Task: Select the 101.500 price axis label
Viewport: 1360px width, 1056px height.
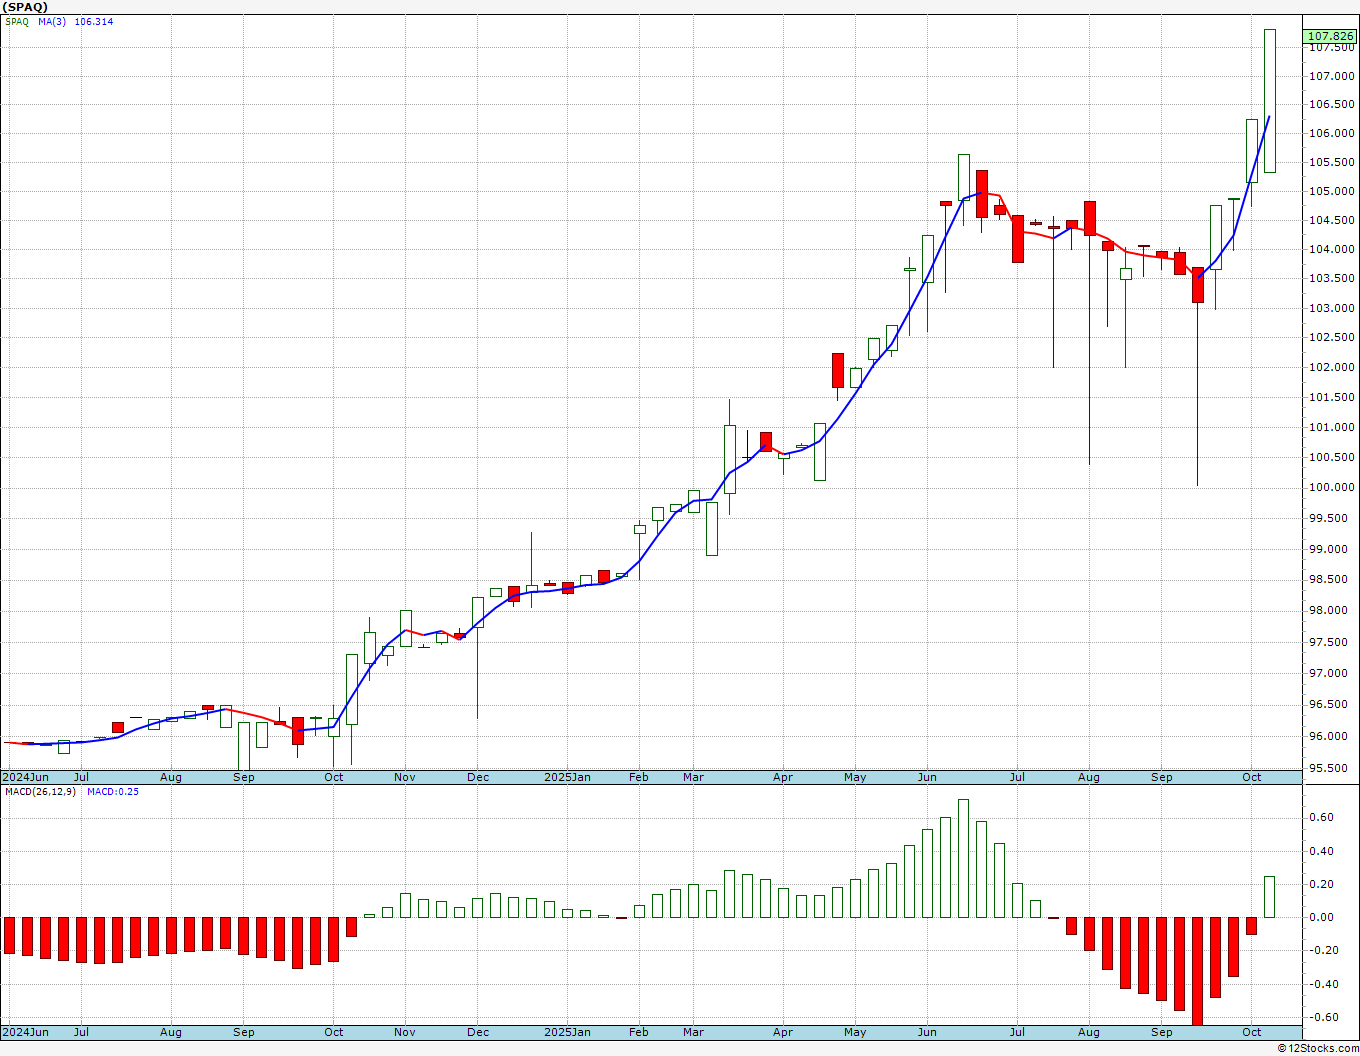Action: coord(1332,397)
